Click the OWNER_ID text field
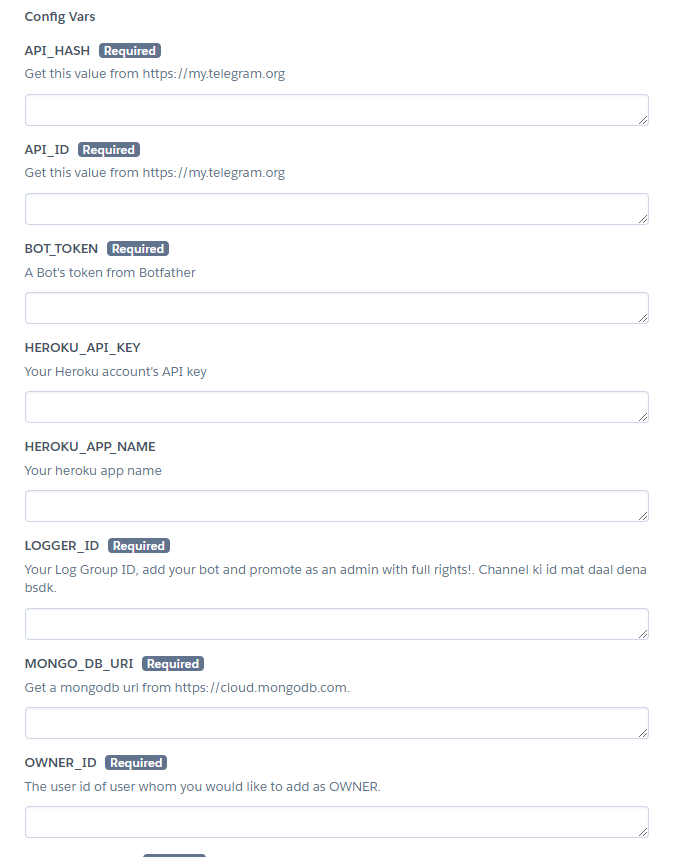Image resolution: width=674 pixels, height=857 pixels. pyautogui.click(x=336, y=822)
